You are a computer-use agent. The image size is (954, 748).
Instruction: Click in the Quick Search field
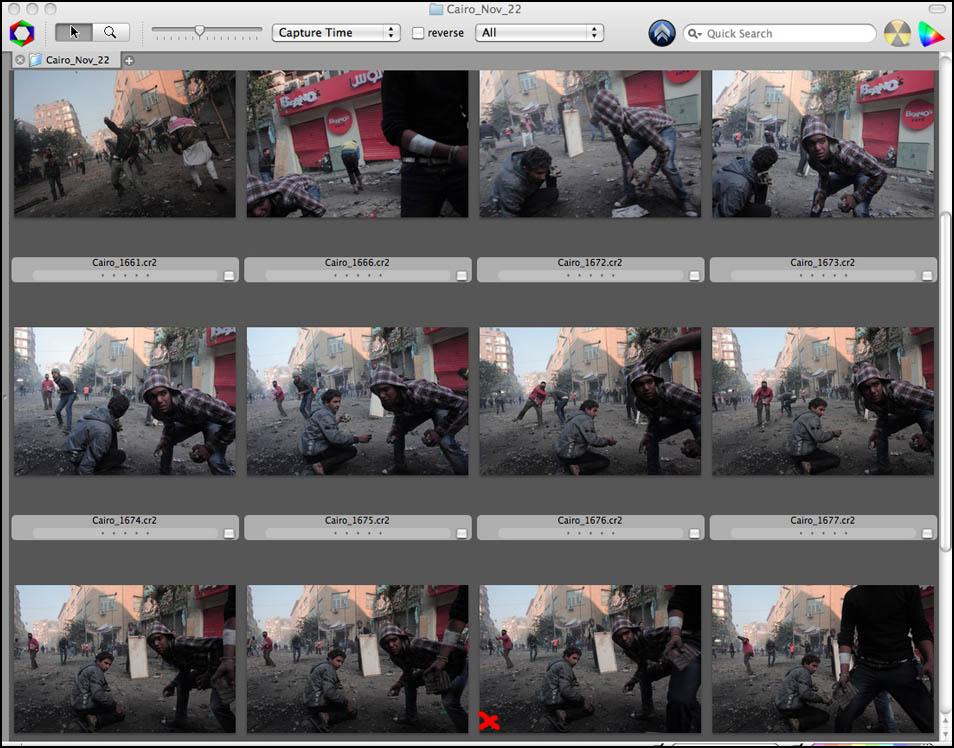coord(779,33)
